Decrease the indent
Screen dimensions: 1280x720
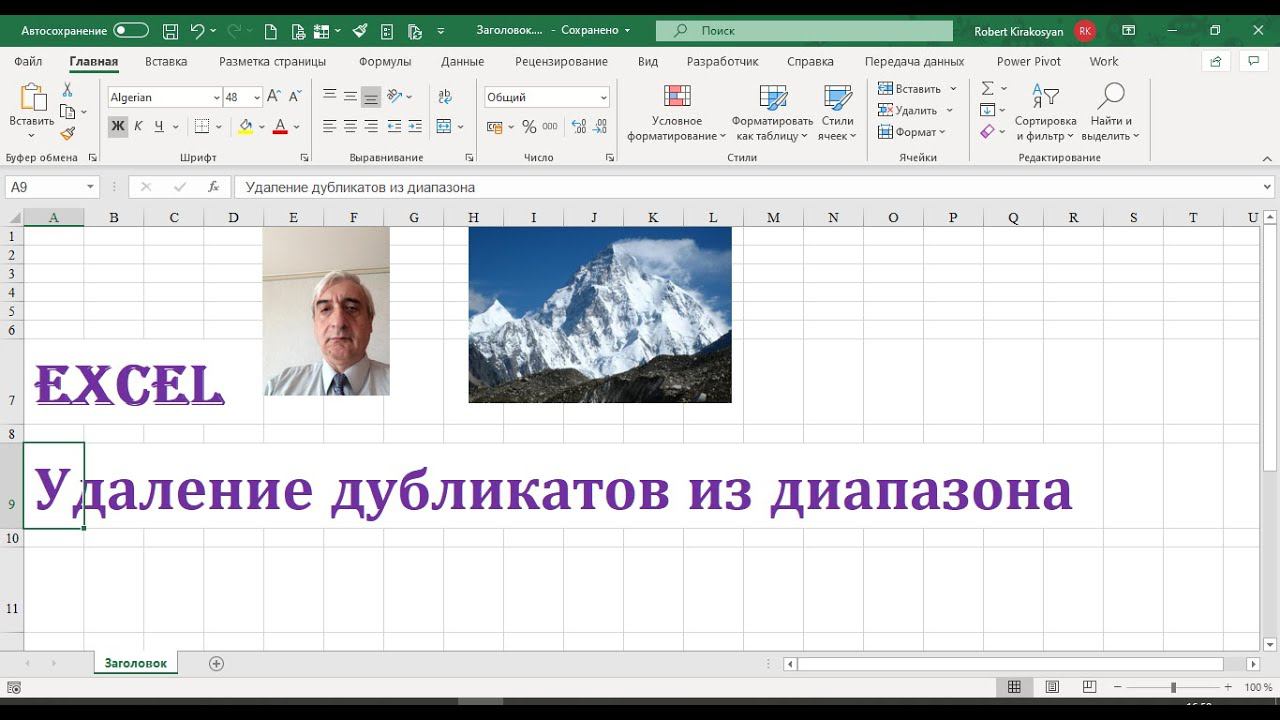coord(394,126)
